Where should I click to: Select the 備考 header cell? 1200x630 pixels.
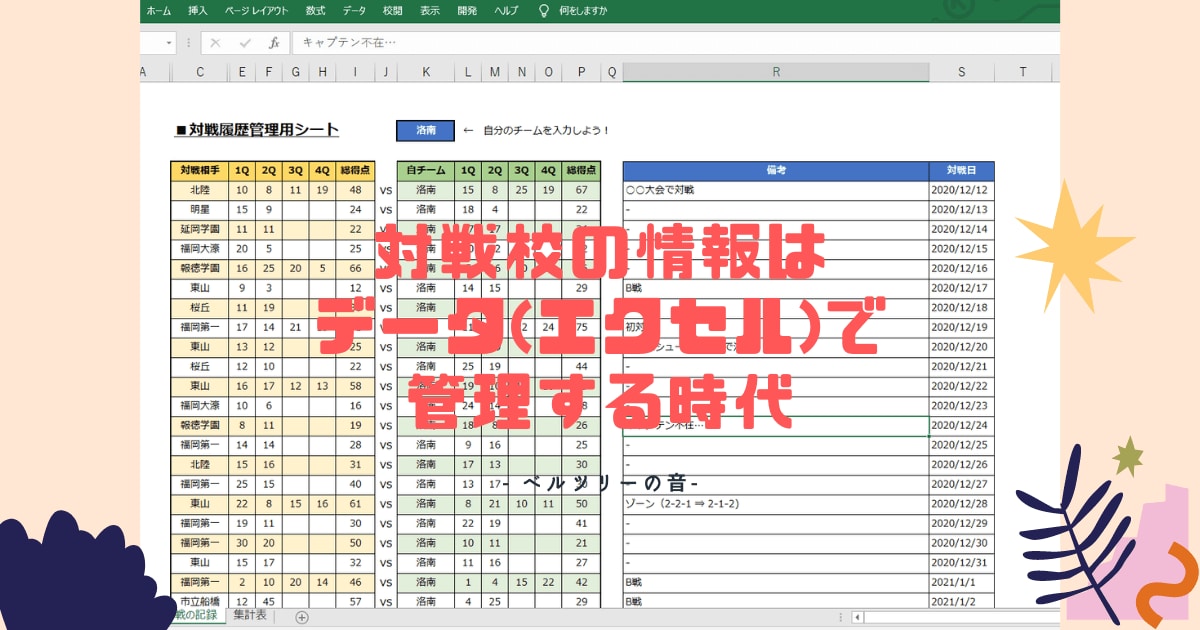click(x=776, y=170)
